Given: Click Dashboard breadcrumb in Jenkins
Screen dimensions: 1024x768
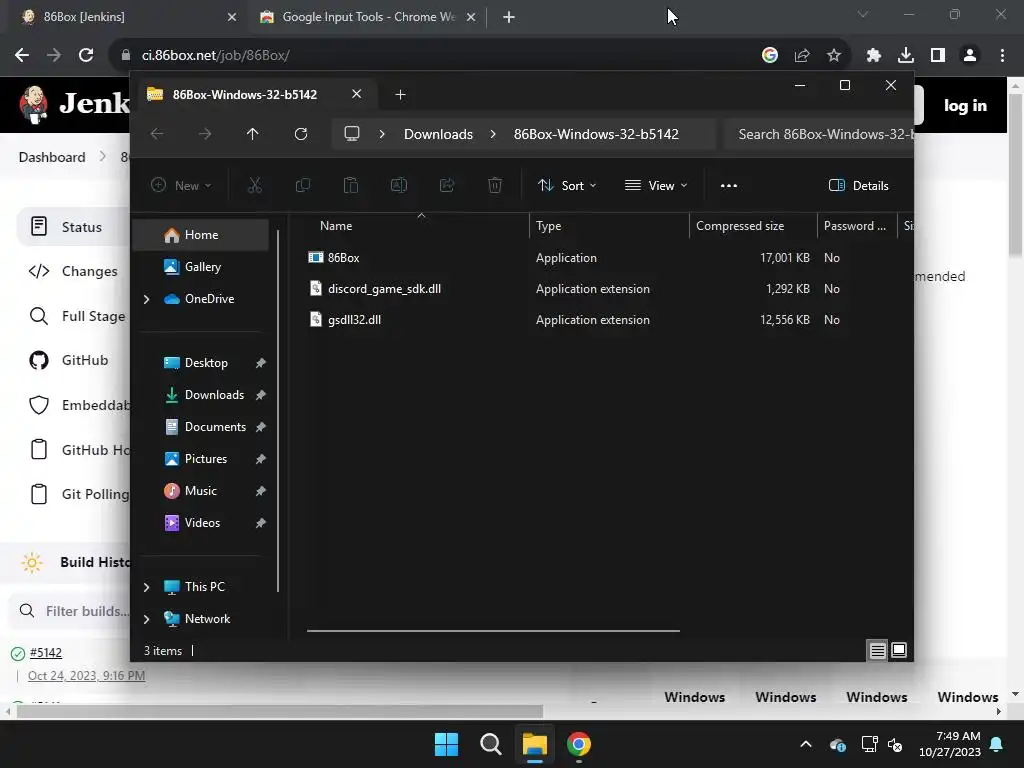Looking at the screenshot, I should coord(52,157).
